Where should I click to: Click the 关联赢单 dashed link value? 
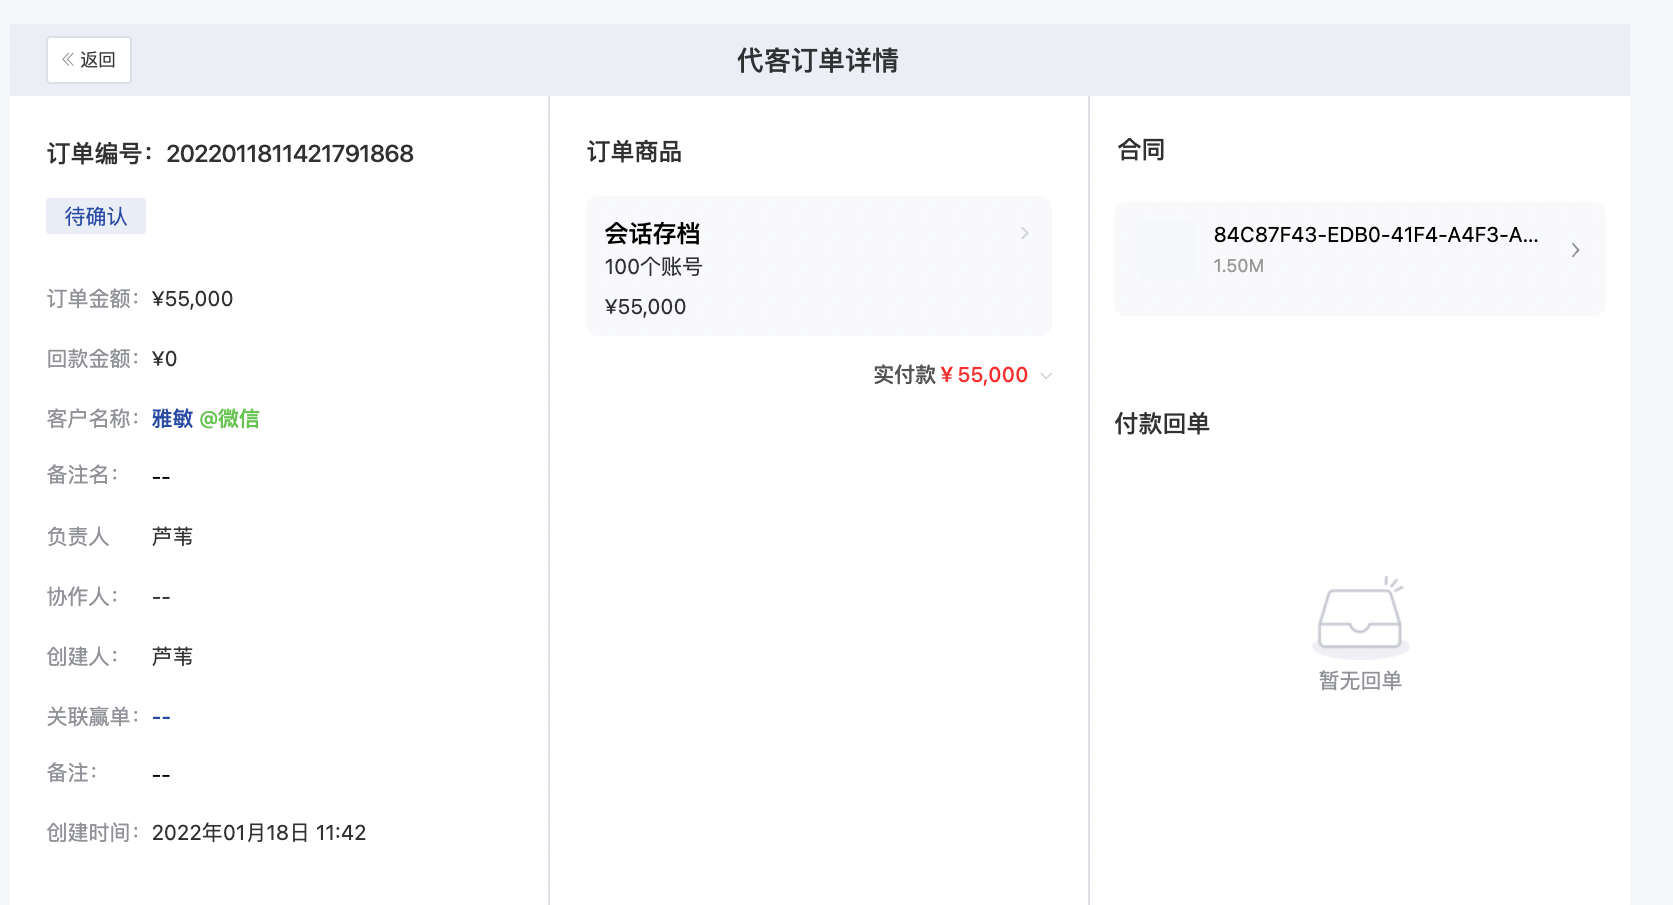click(x=161, y=717)
